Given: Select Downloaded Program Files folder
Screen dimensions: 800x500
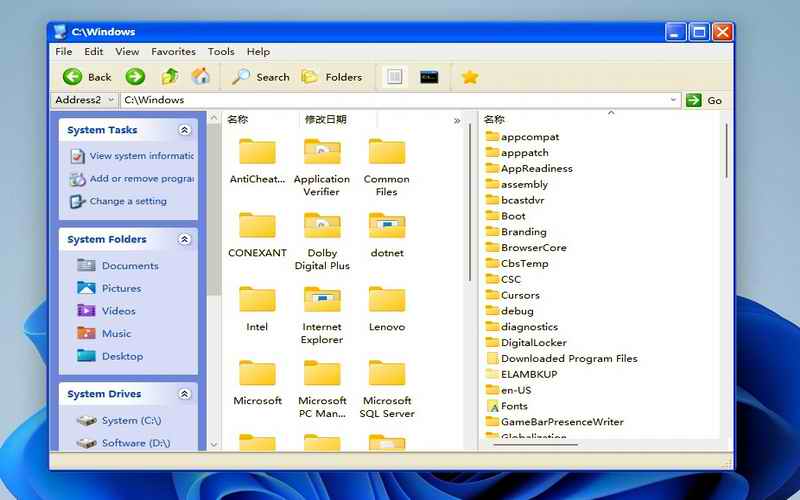Looking at the screenshot, I should point(561,358).
